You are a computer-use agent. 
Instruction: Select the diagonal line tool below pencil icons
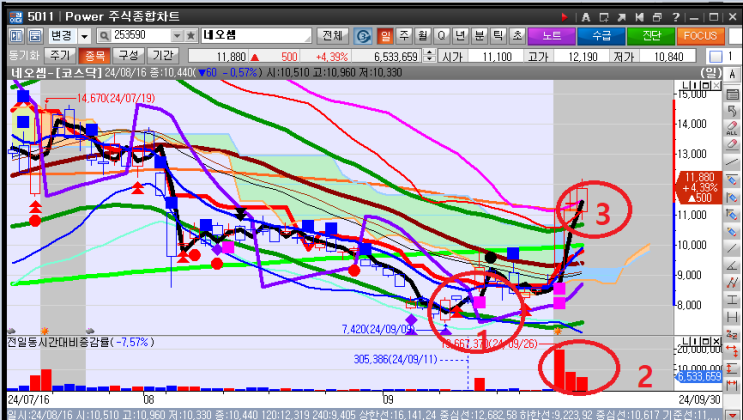tap(732, 248)
